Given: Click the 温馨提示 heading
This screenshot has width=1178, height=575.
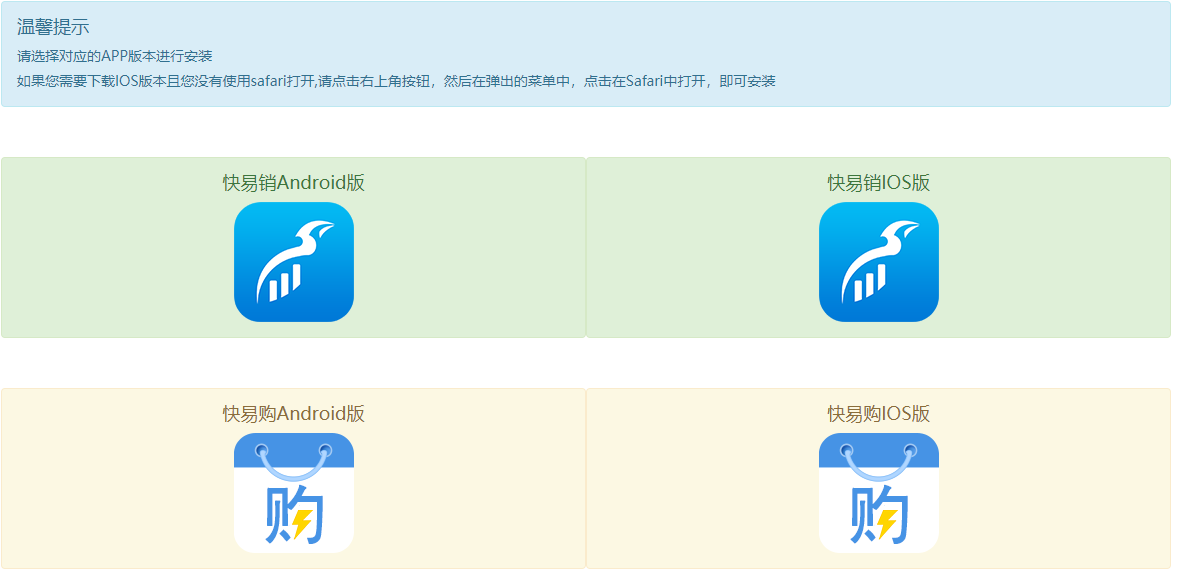Looking at the screenshot, I should pos(53,28).
